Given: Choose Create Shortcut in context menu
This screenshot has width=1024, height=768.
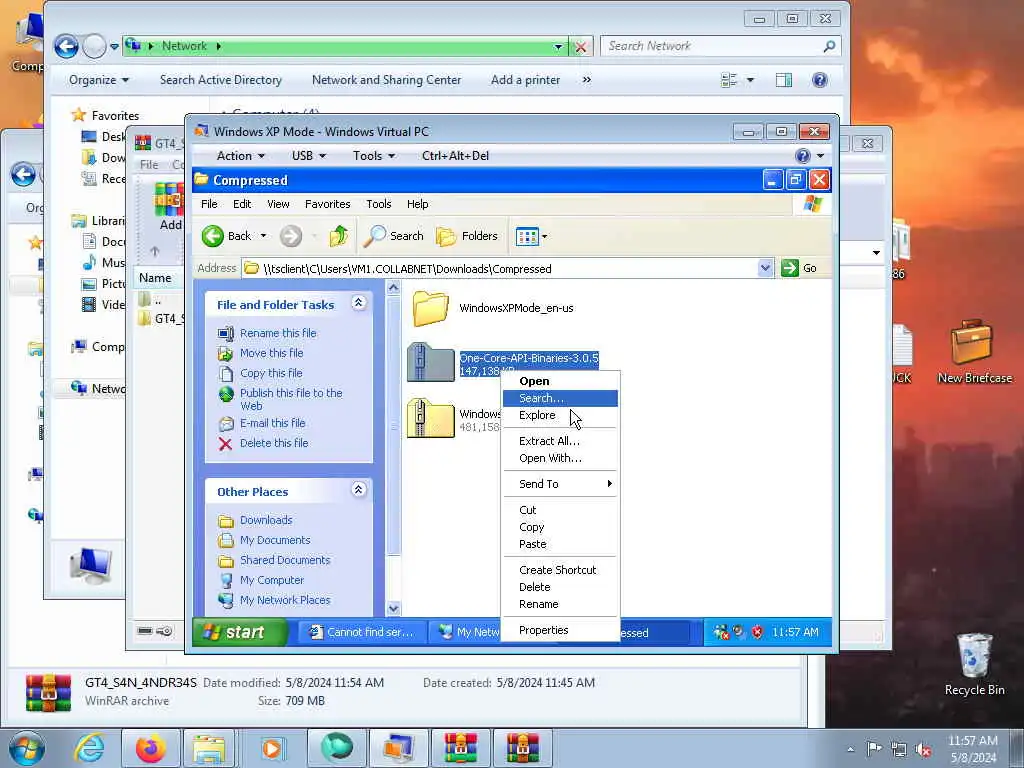Looking at the screenshot, I should 560,569.
